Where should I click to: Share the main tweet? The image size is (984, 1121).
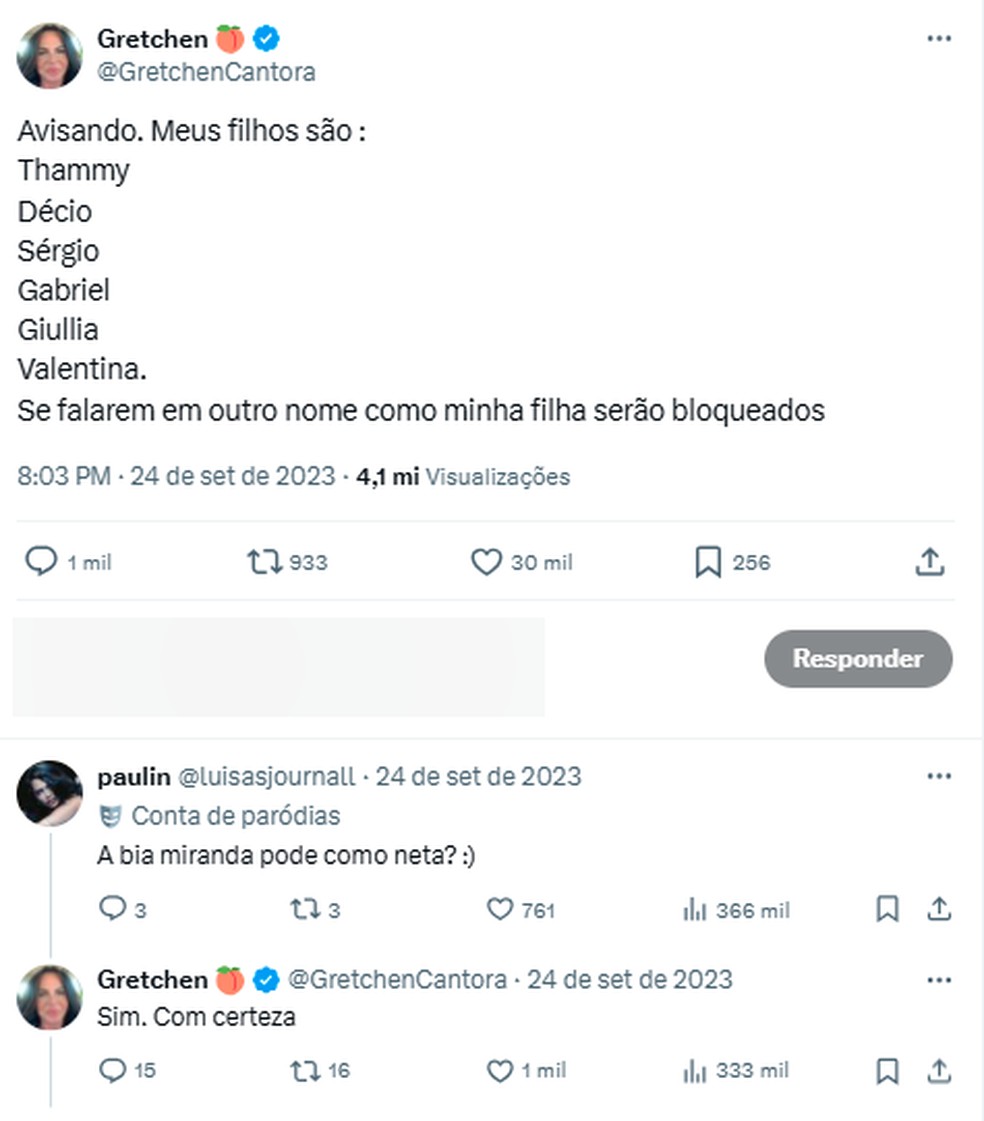[930, 562]
